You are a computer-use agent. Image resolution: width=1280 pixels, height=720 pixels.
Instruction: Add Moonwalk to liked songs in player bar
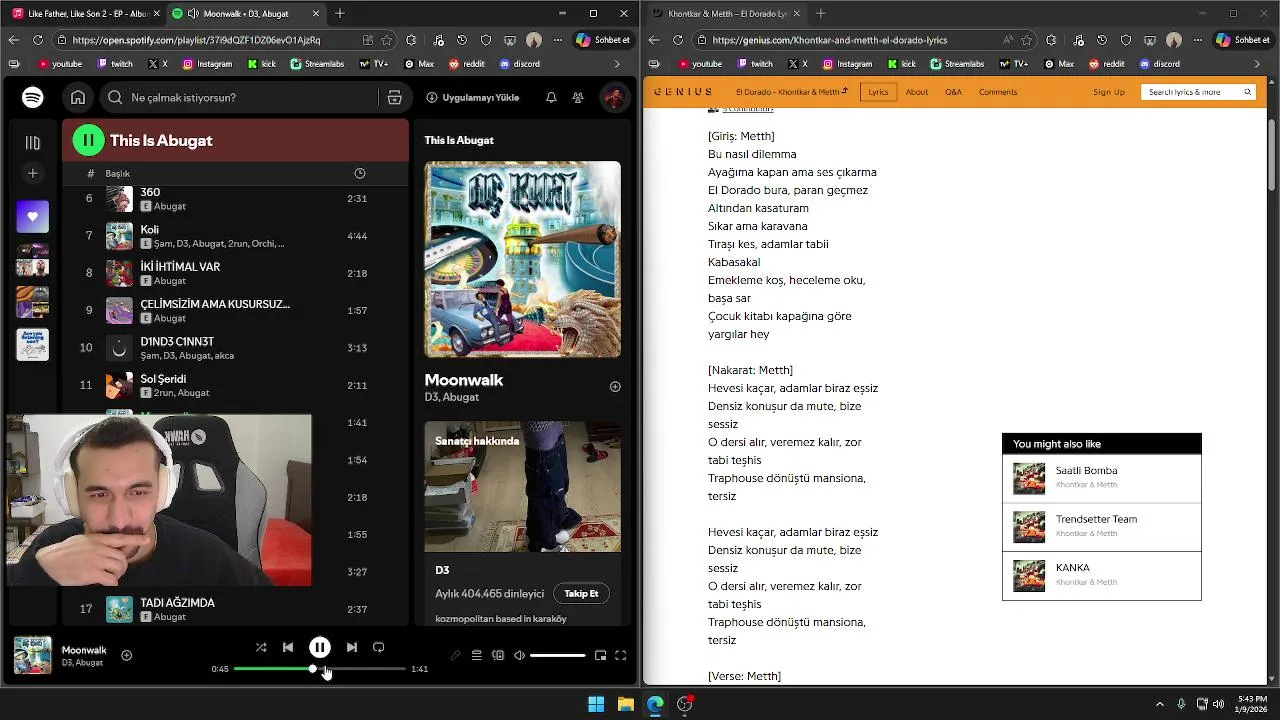(126, 655)
